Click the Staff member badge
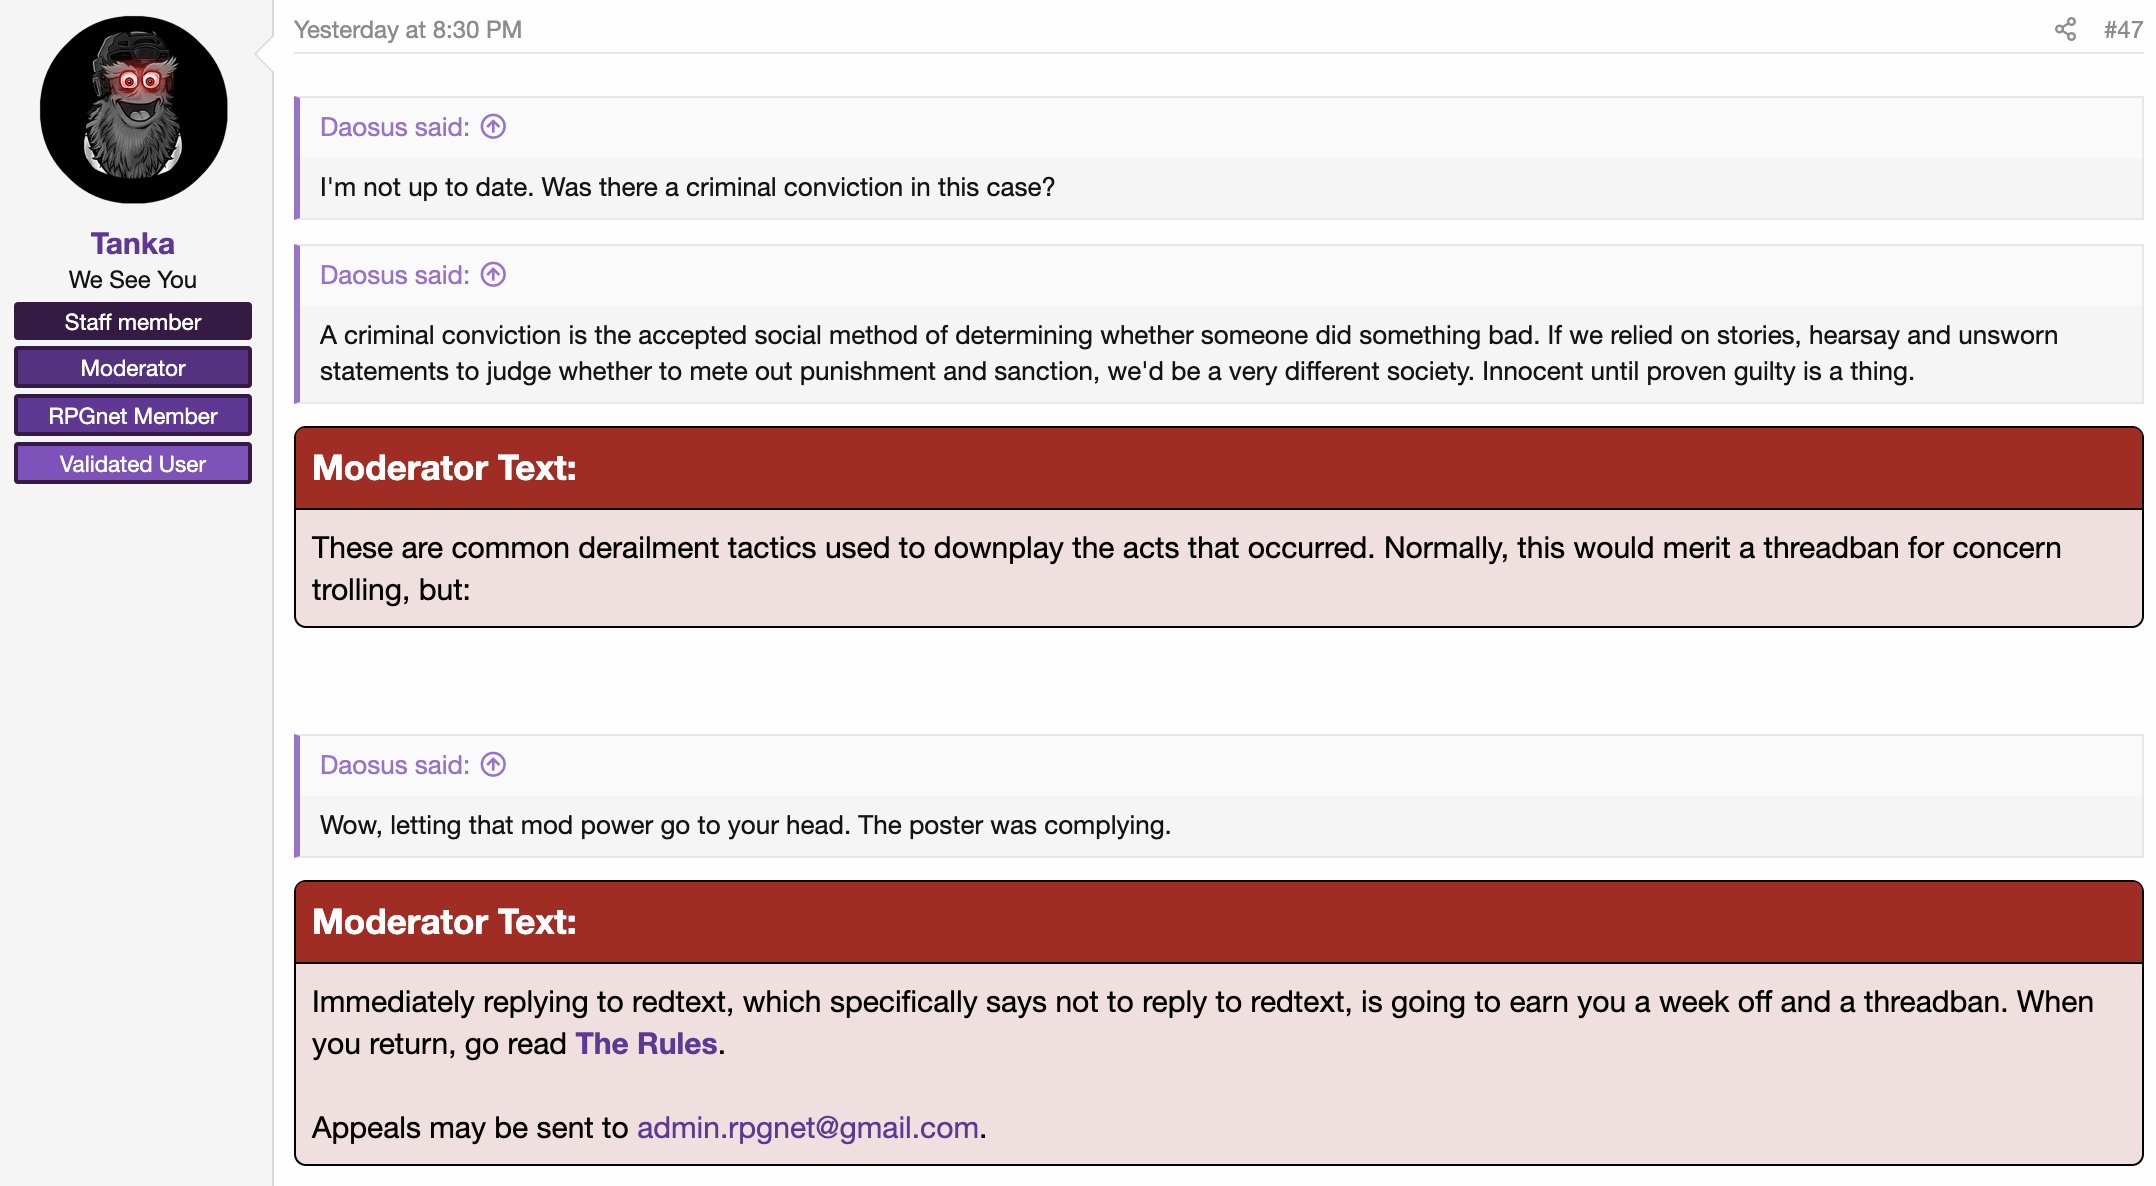Viewport: 2156px width, 1186px height. click(133, 322)
